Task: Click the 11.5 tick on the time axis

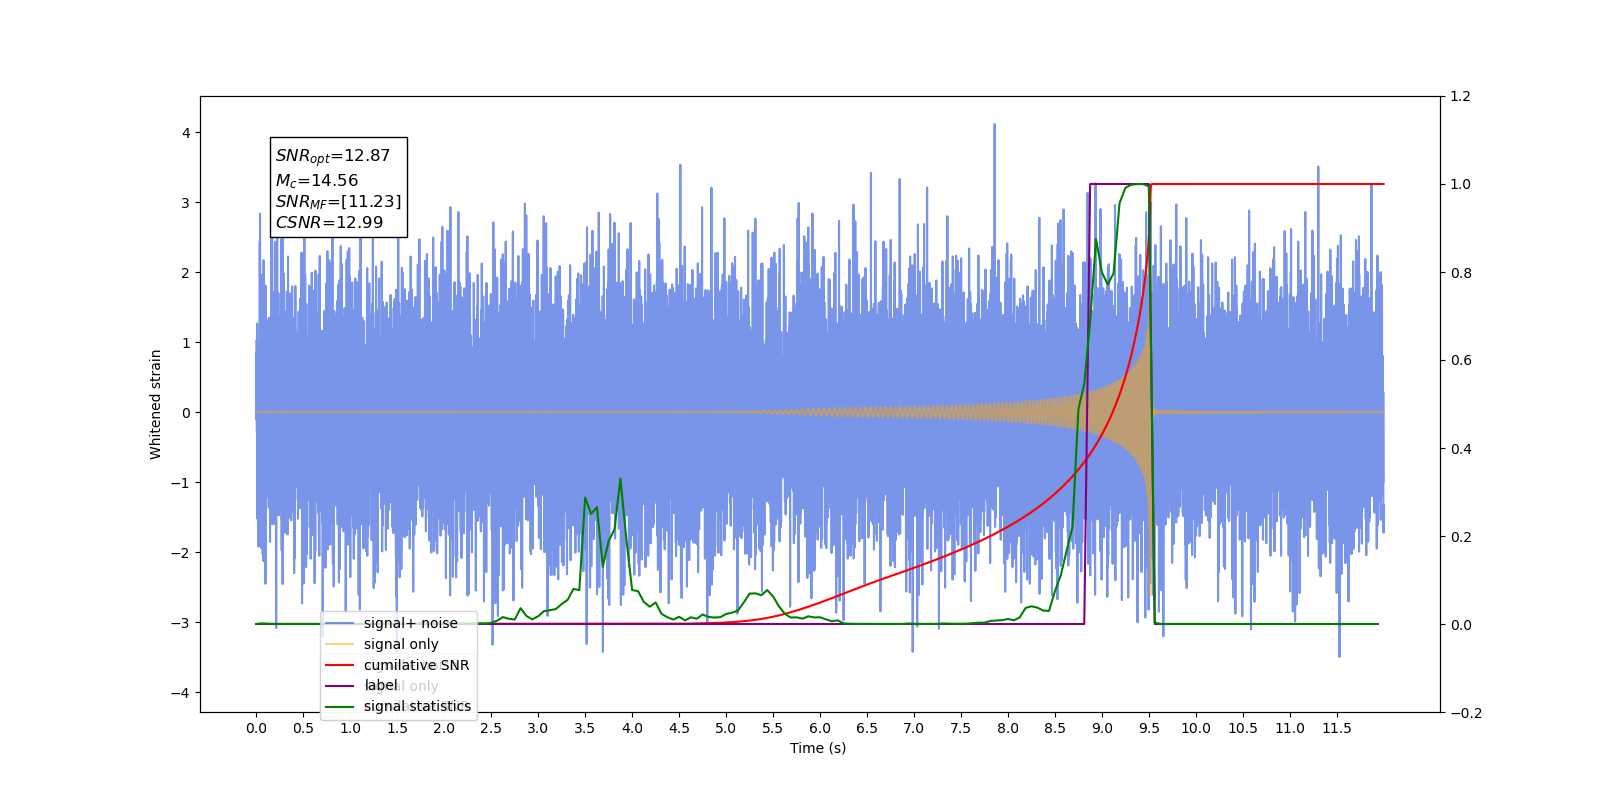Action: coord(1337,728)
